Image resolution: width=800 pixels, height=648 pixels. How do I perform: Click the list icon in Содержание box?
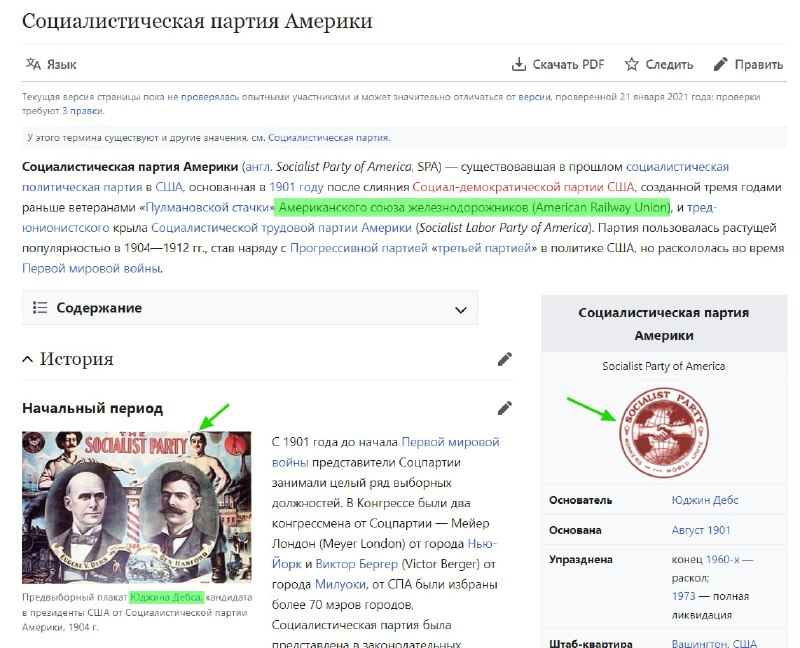[40, 308]
